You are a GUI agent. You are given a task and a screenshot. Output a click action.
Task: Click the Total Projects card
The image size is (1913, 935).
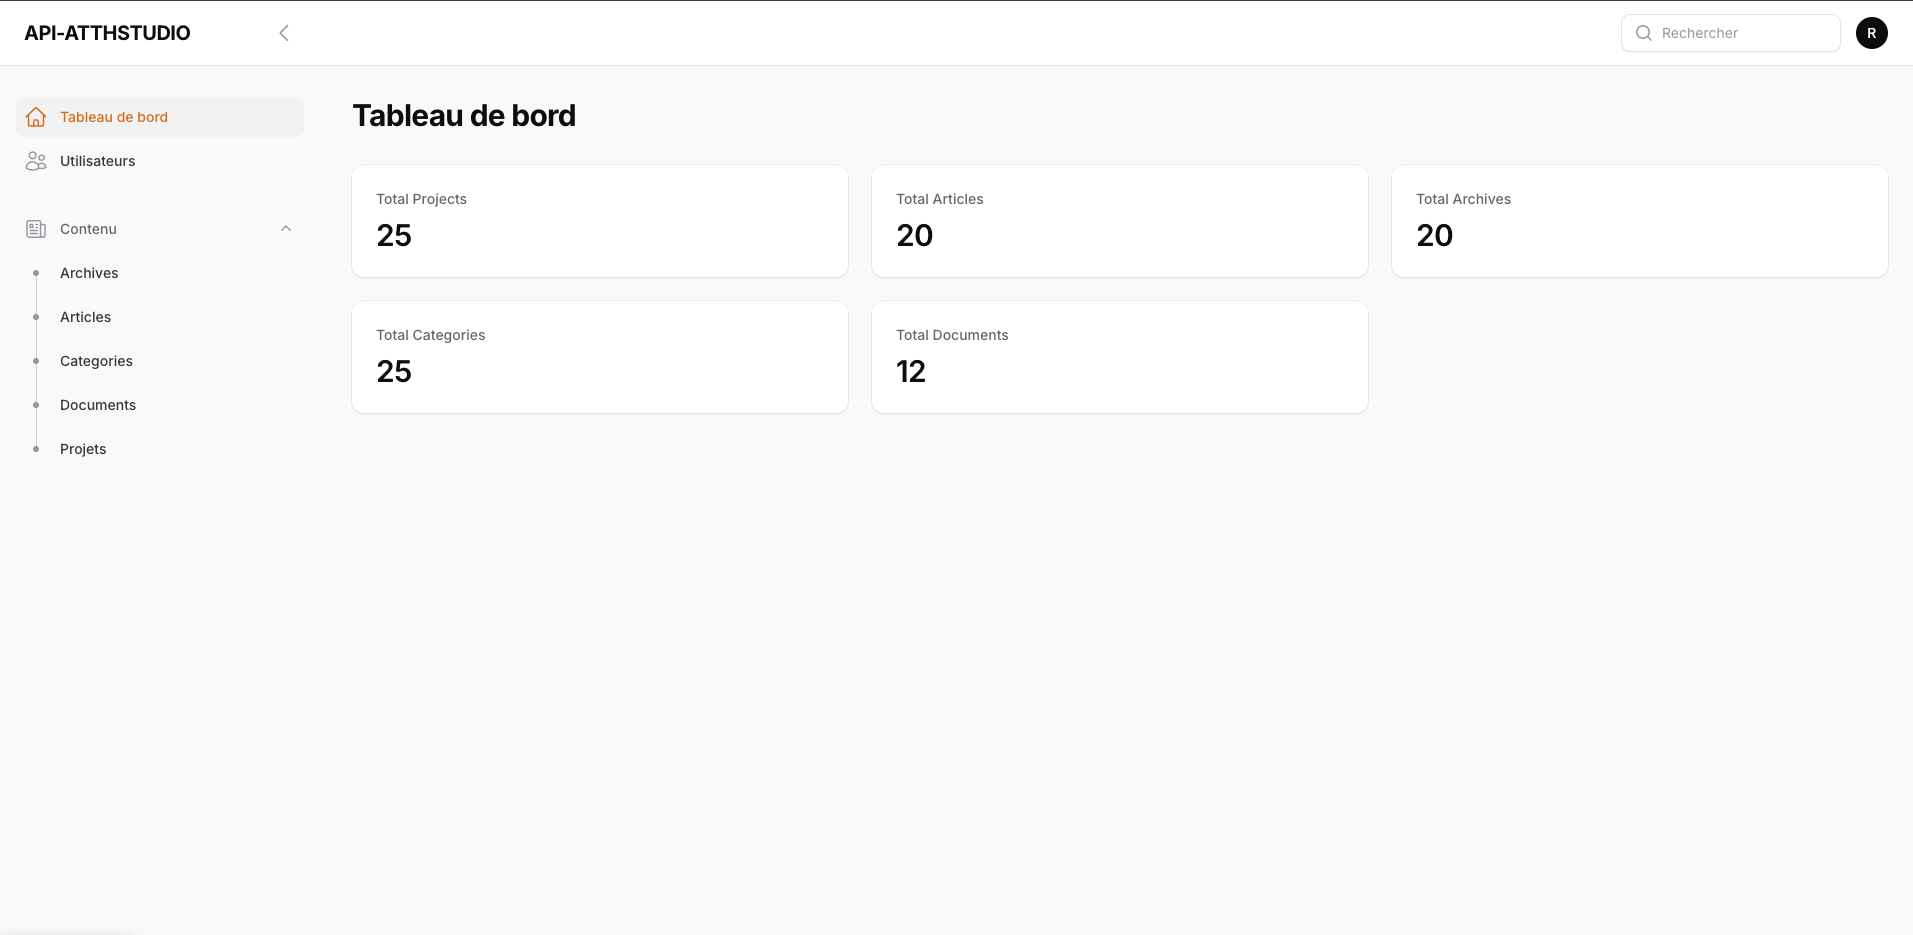point(600,221)
